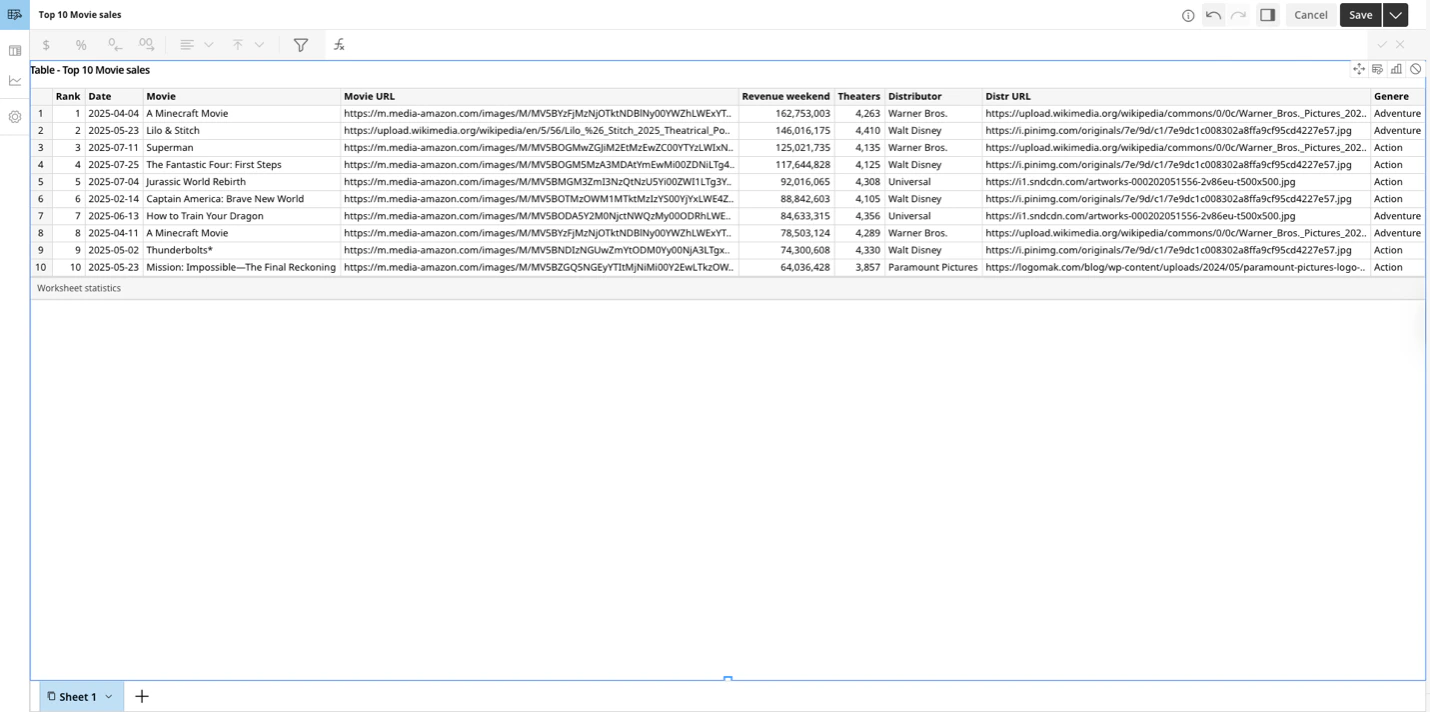Discard formula with X icon

coord(1400,45)
